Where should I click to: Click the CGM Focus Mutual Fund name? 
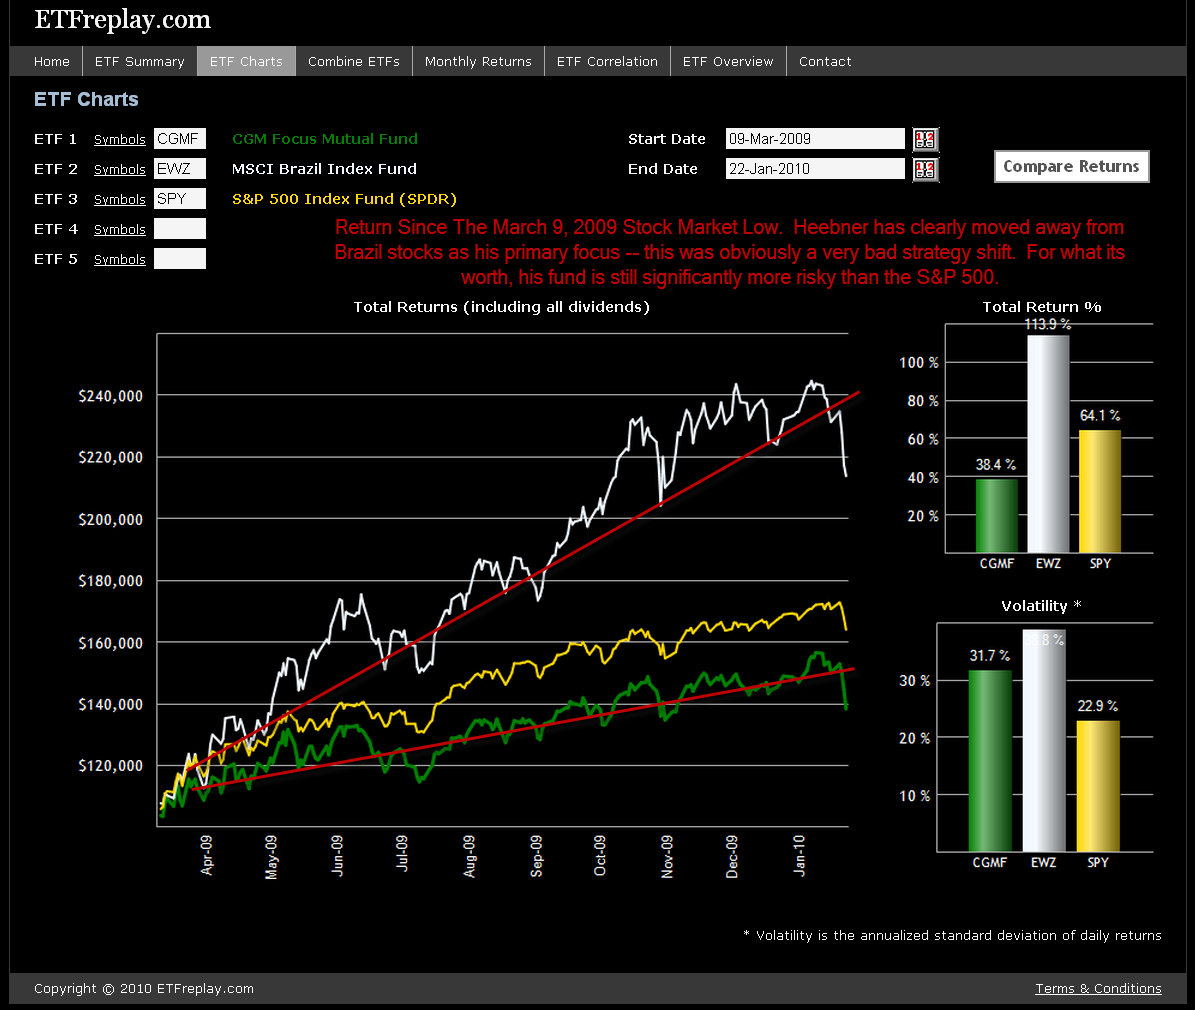click(325, 139)
